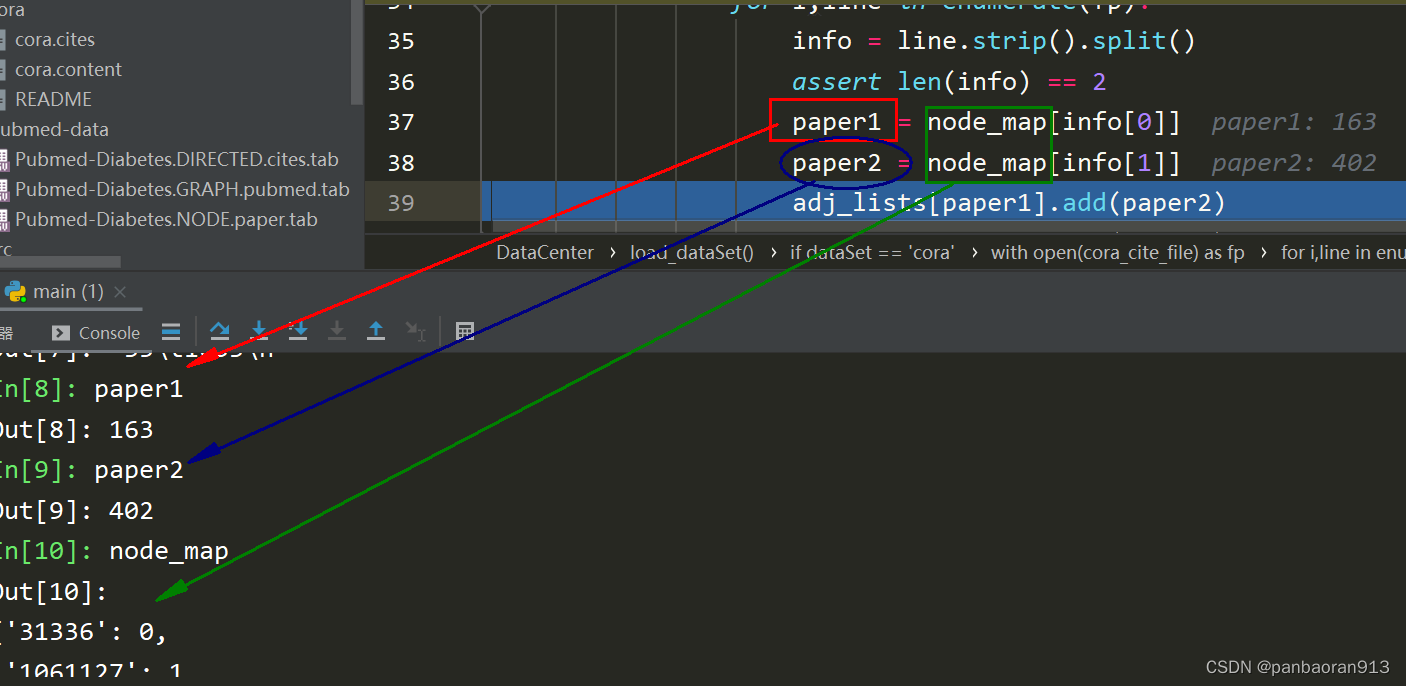Image resolution: width=1406 pixels, height=686 pixels.
Task: Click line number 36 in the gutter
Action: coord(400,82)
